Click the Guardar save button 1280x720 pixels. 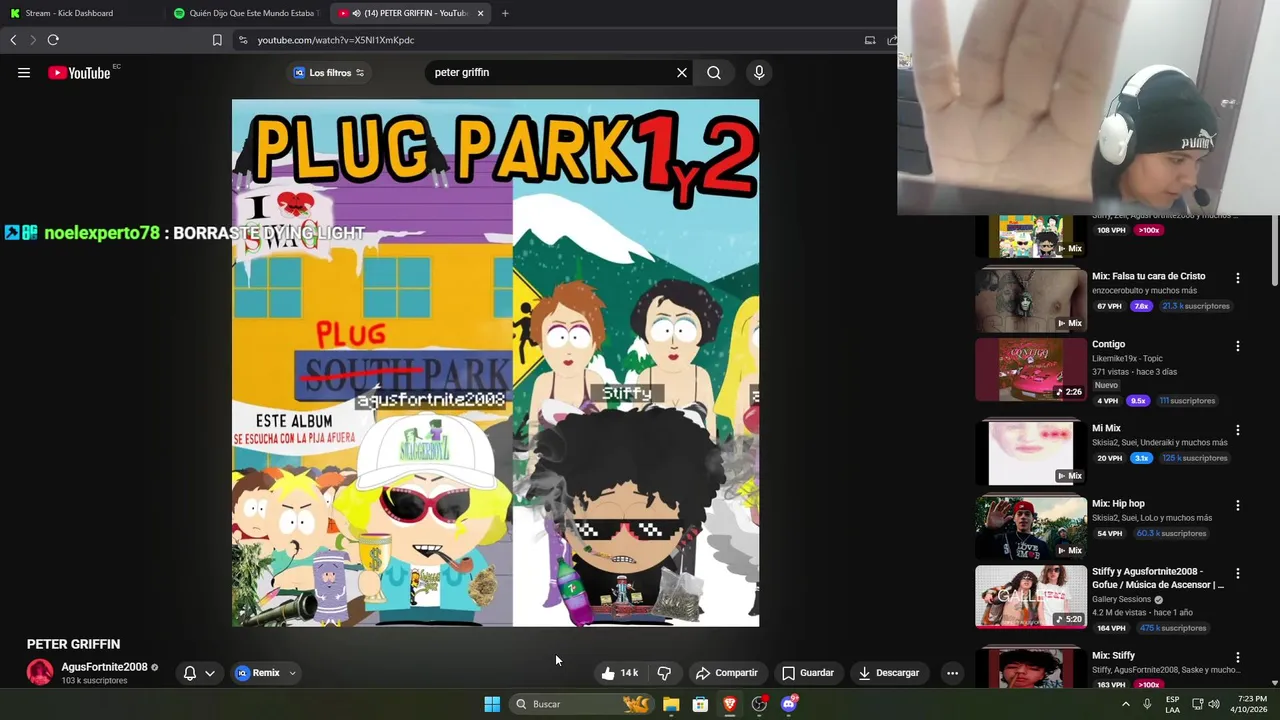tap(808, 673)
